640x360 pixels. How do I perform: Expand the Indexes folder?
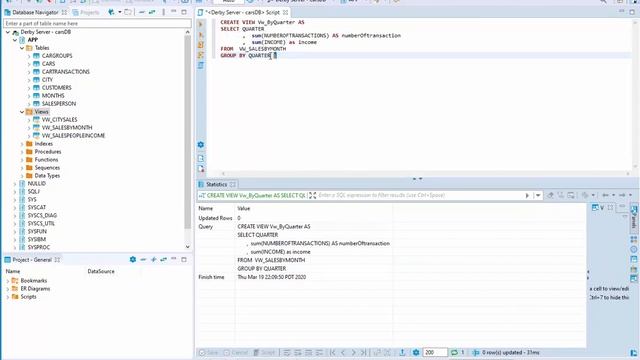click(x=22, y=144)
